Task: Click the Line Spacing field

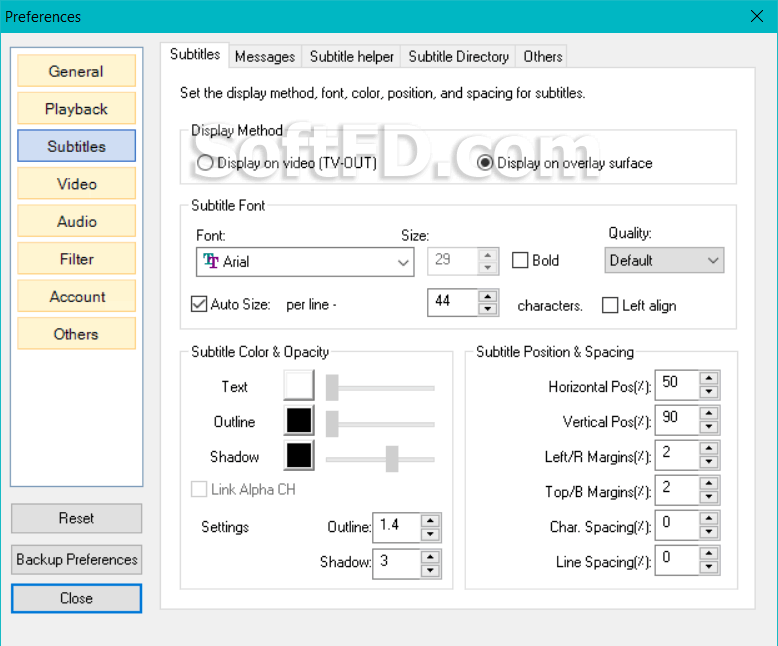Action: 677,561
